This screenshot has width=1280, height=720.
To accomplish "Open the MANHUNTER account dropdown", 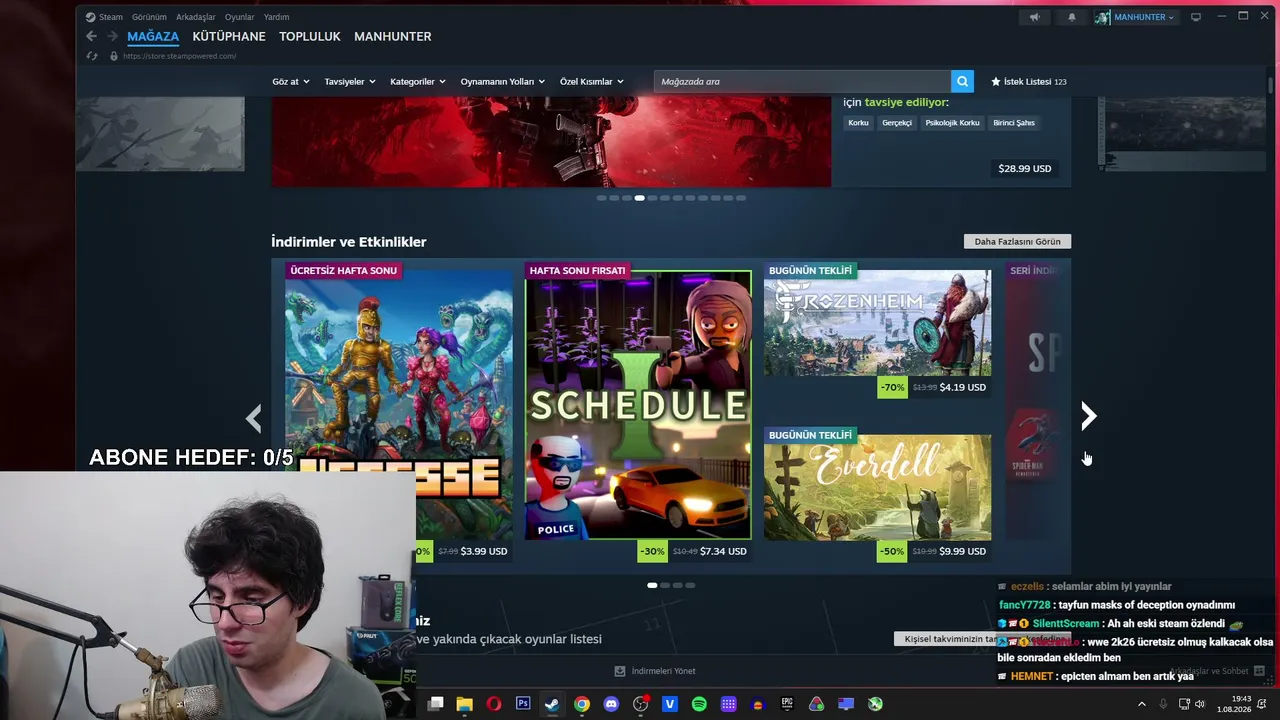I will pyautogui.click(x=1144, y=17).
